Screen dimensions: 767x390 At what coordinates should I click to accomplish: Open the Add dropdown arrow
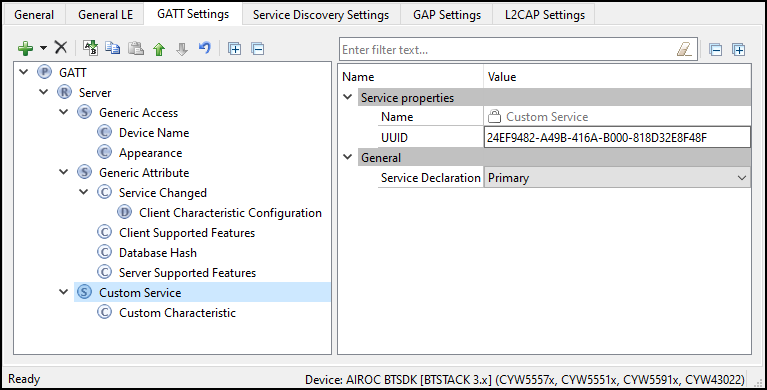[x=44, y=48]
